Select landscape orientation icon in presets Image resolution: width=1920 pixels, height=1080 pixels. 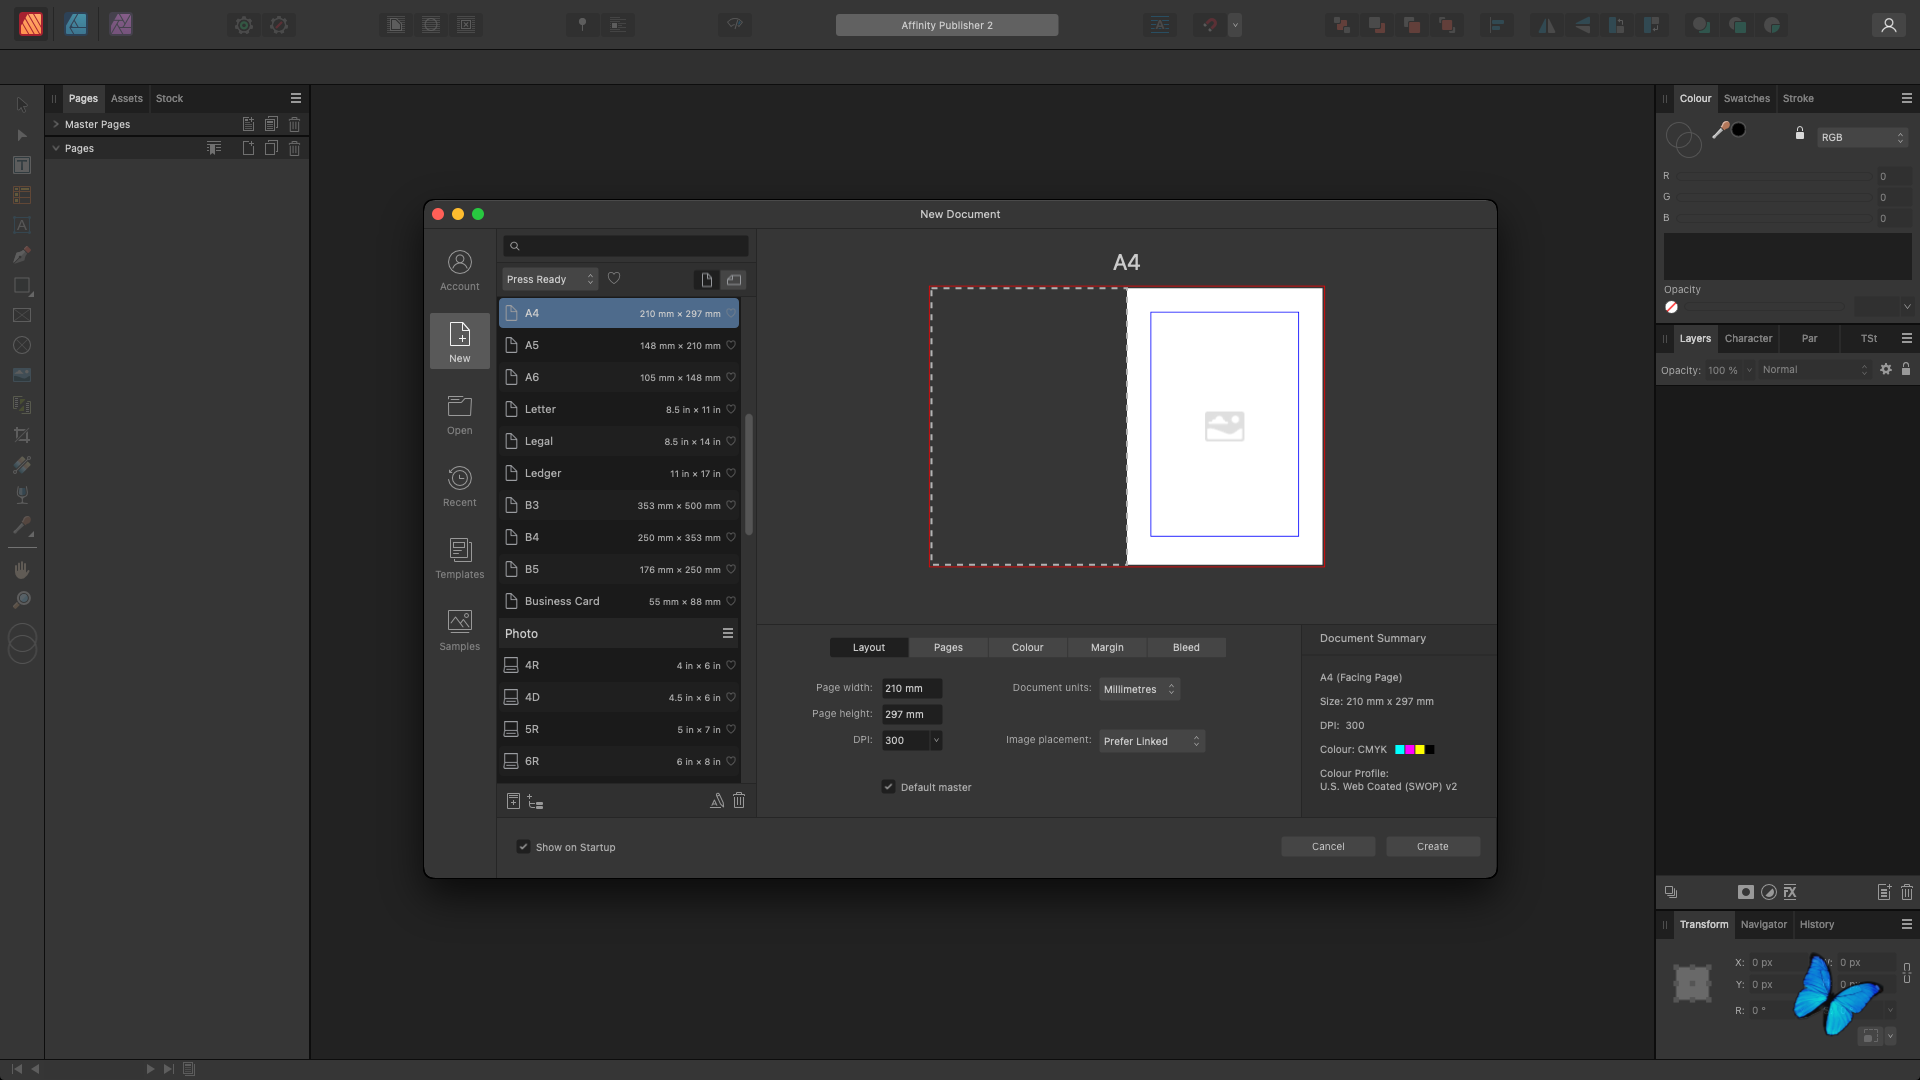pyautogui.click(x=734, y=280)
